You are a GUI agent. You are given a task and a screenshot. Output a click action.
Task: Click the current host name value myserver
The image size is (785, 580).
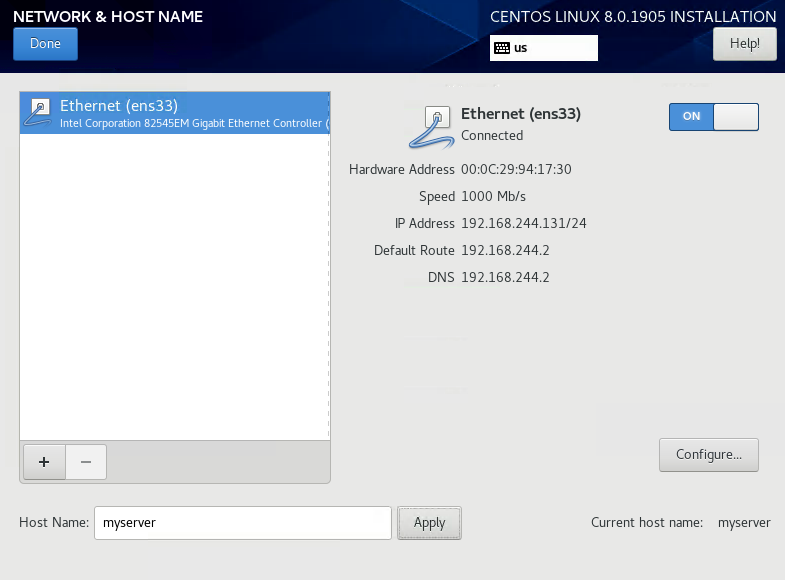744,523
